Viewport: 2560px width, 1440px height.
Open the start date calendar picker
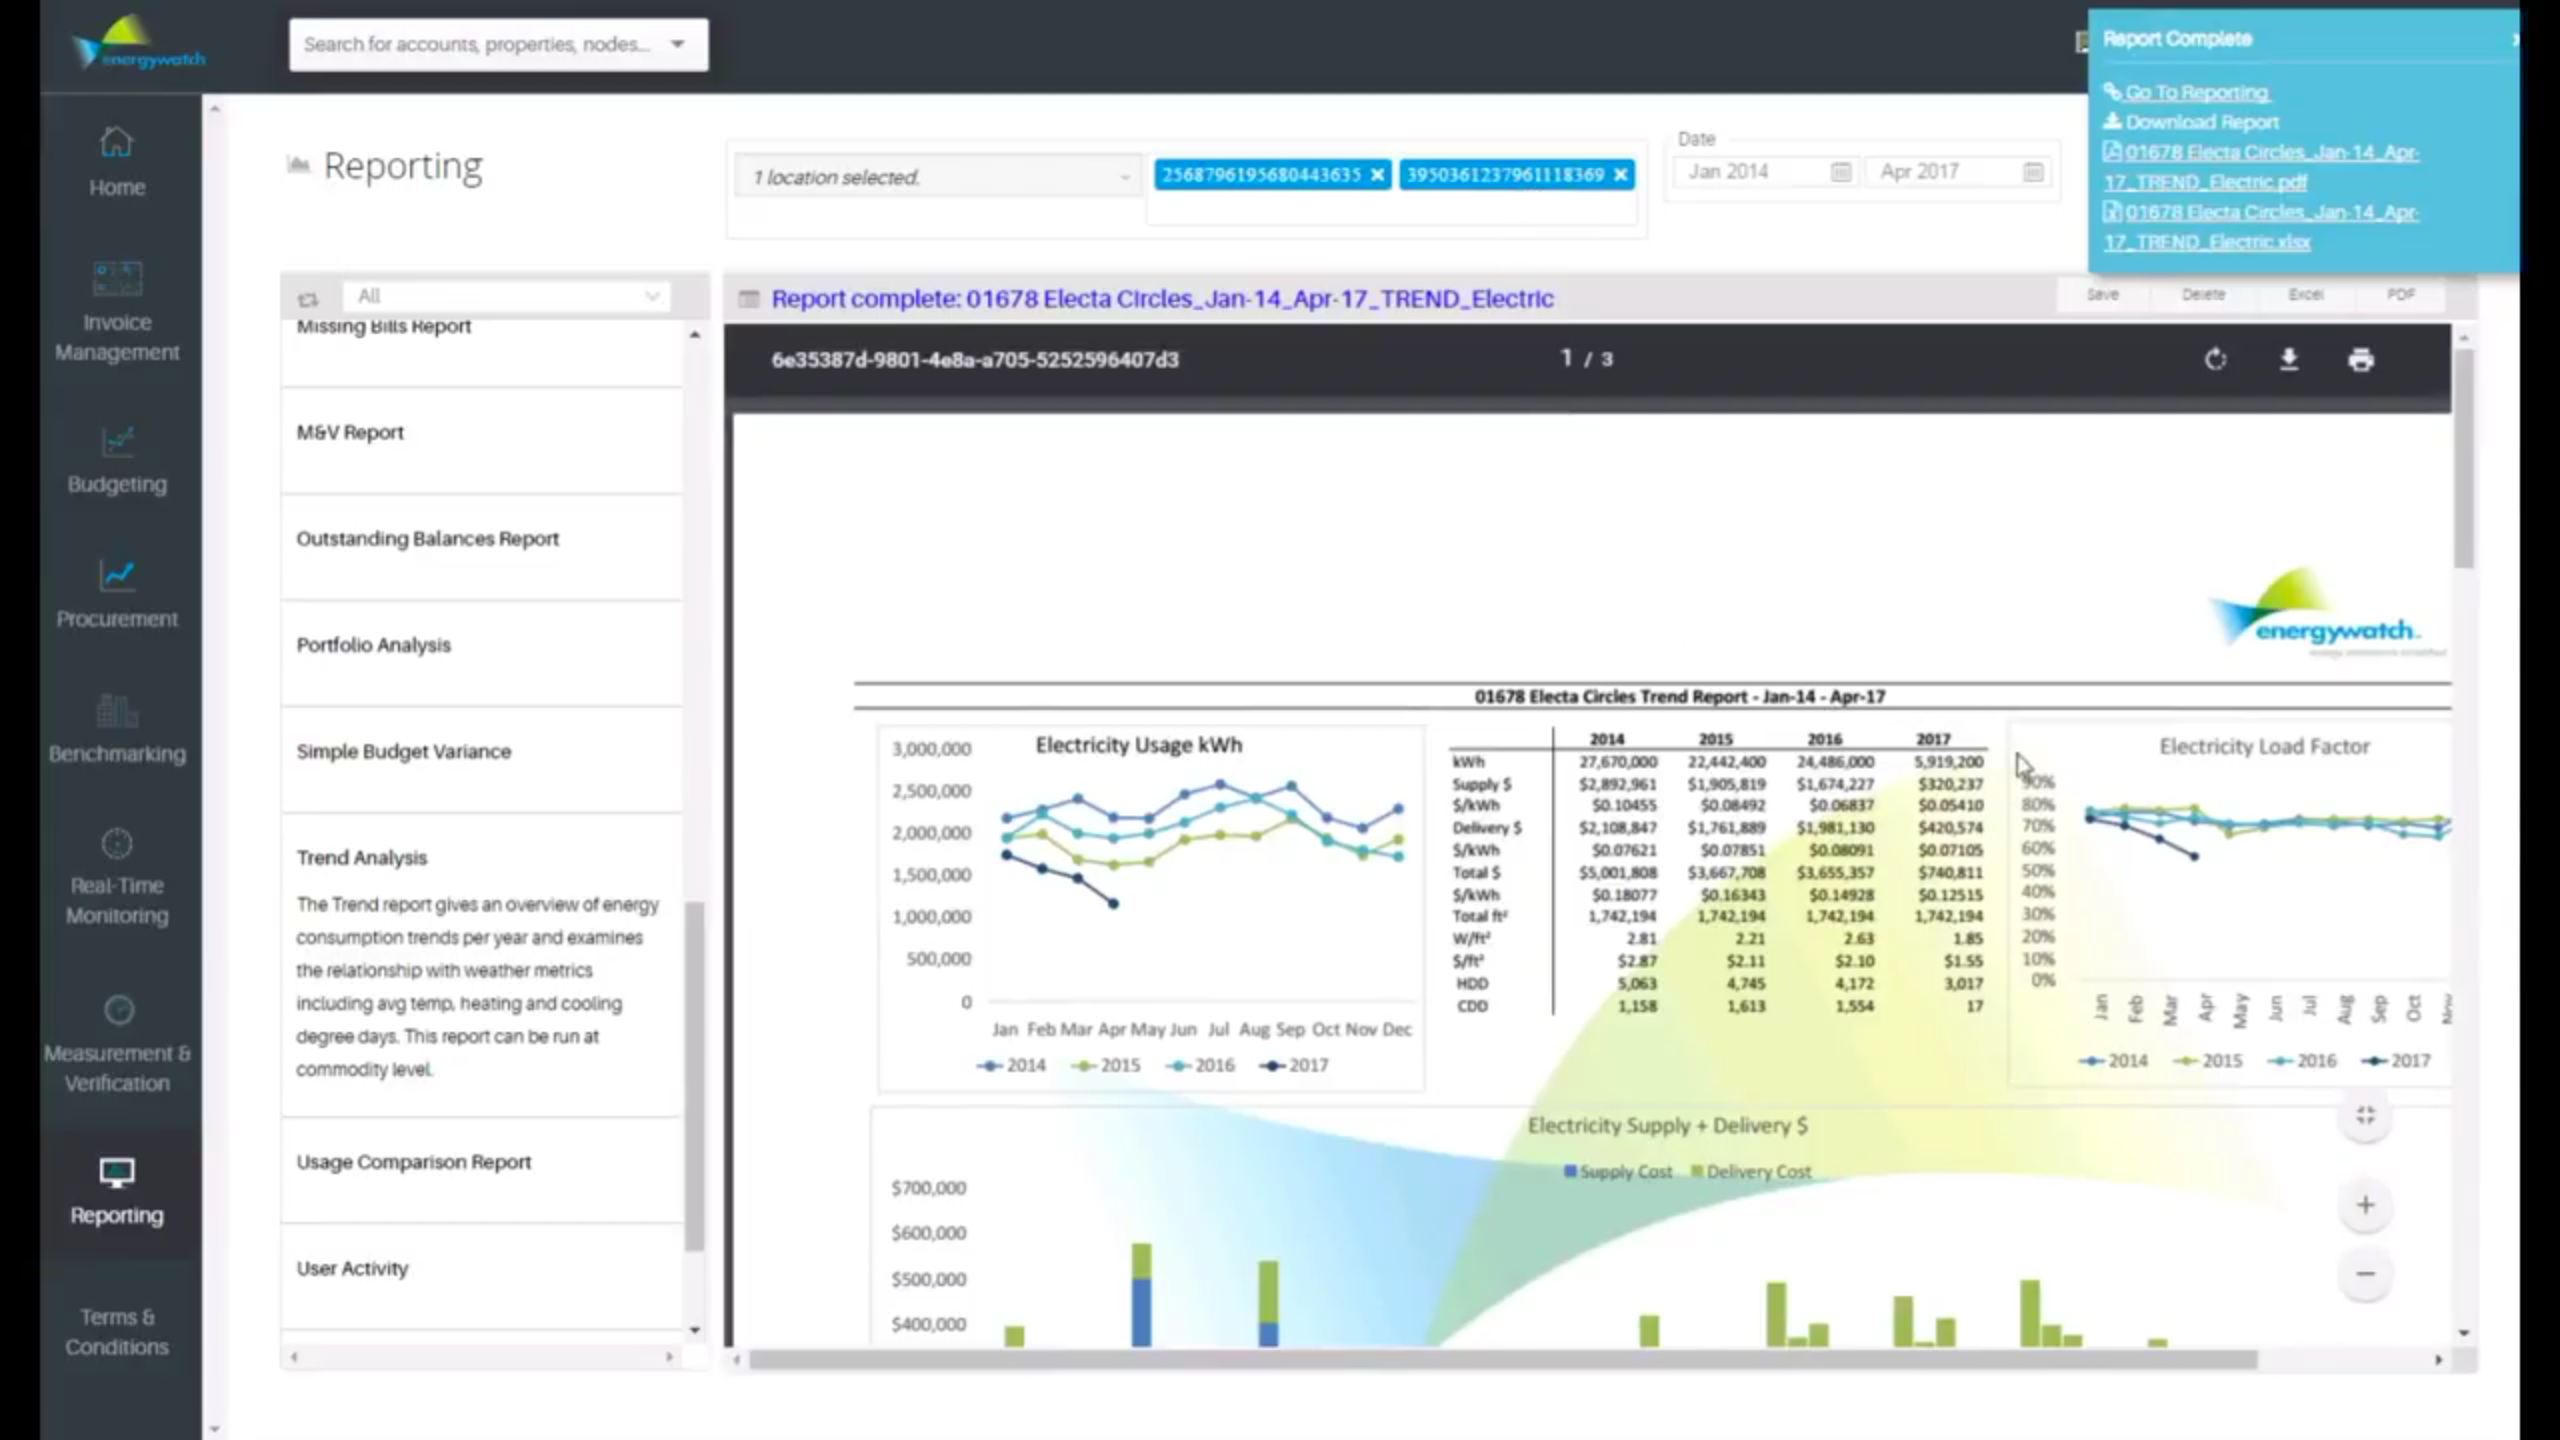[1840, 172]
